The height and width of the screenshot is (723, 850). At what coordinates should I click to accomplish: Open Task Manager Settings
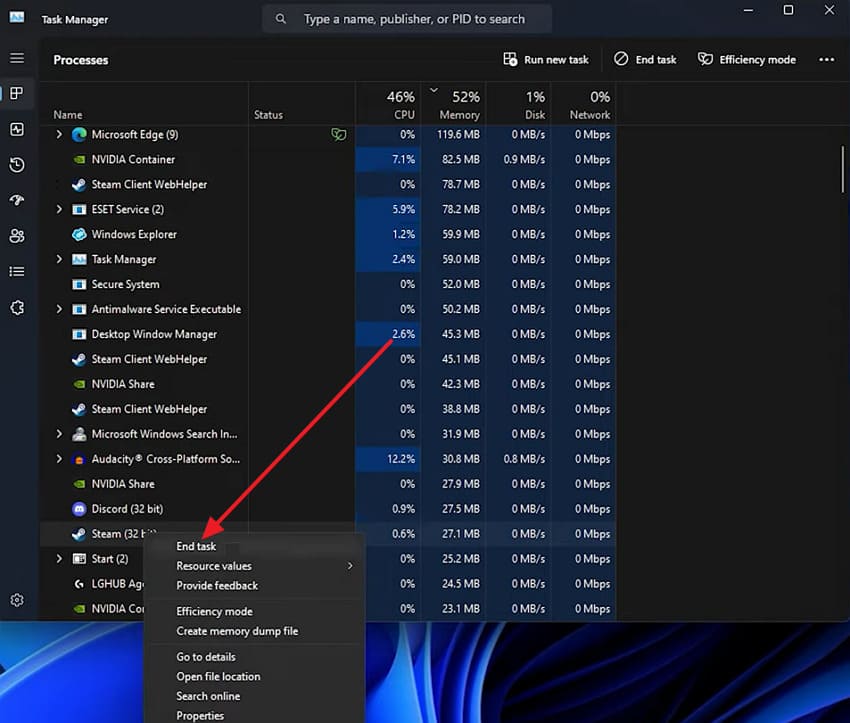[17, 599]
